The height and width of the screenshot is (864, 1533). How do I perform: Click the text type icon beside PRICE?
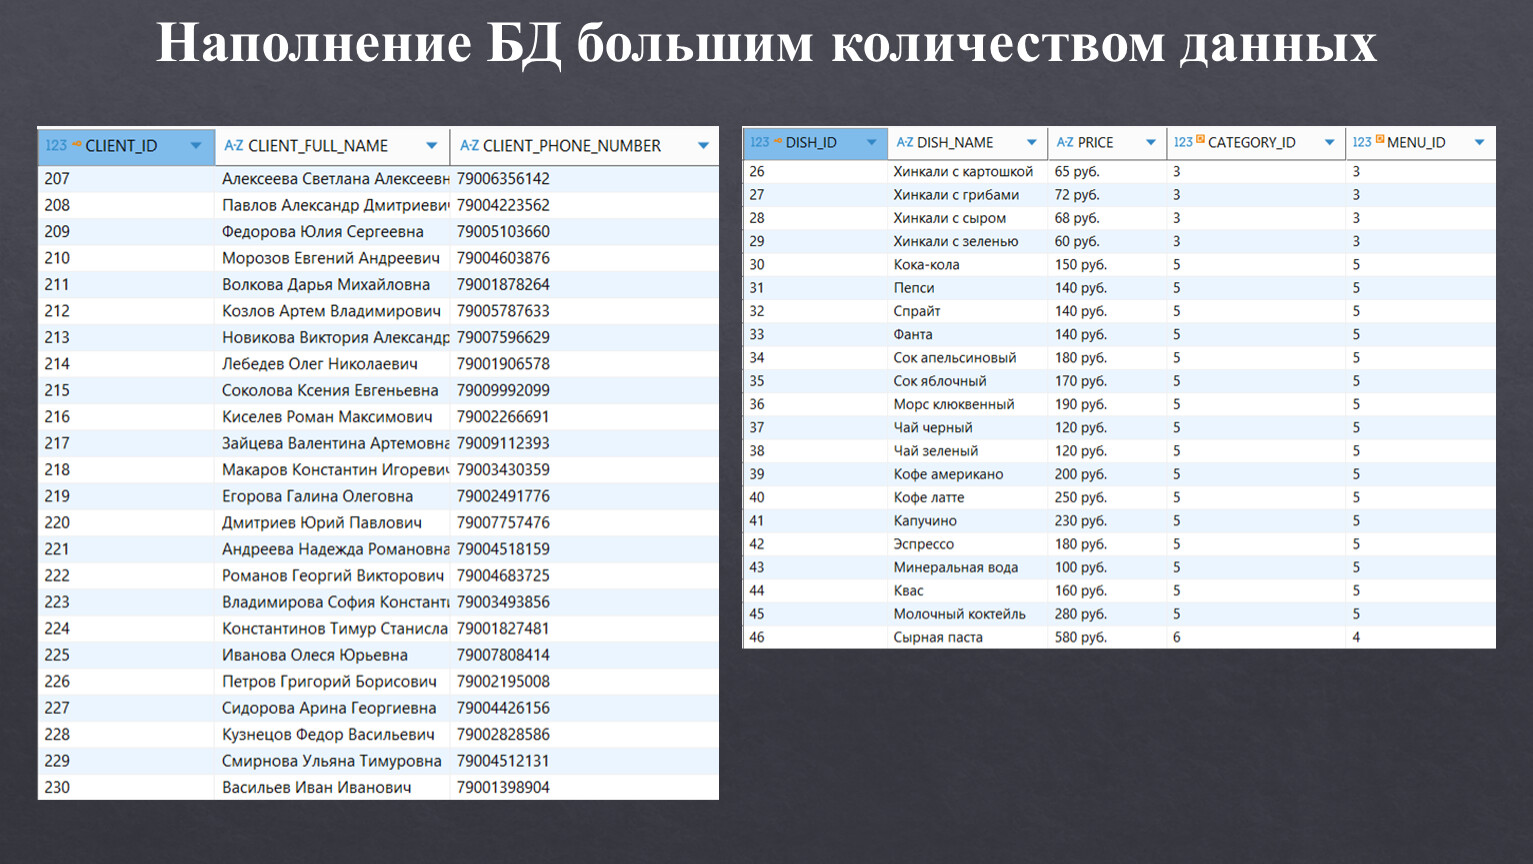(x=1065, y=143)
